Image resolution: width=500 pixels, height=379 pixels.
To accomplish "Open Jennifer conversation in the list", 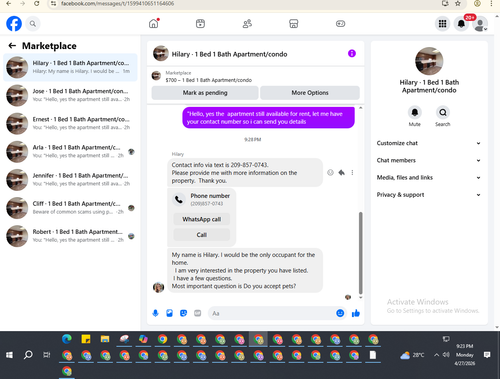I will pyautogui.click(x=70, y=180).
